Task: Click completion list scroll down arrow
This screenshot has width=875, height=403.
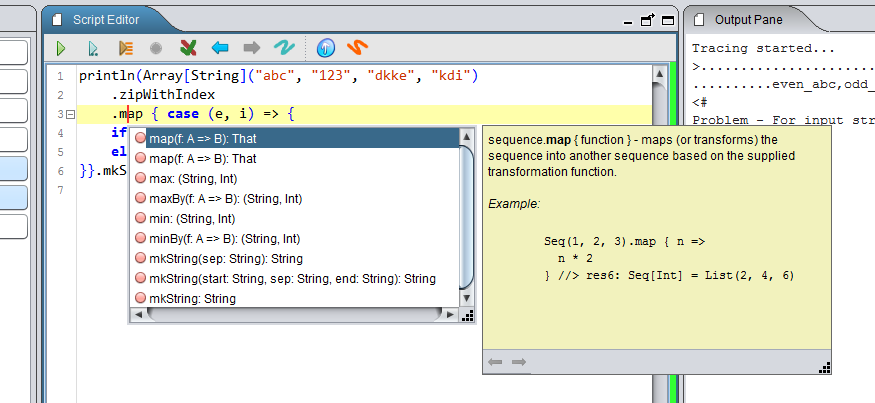Action: pyautogui.click(x=467, y=299)
